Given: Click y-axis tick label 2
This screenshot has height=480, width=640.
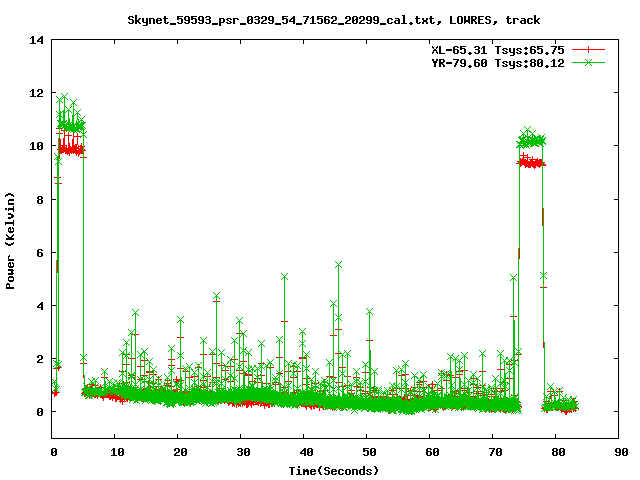Looking at the screenshot, I should pos(40,359).
